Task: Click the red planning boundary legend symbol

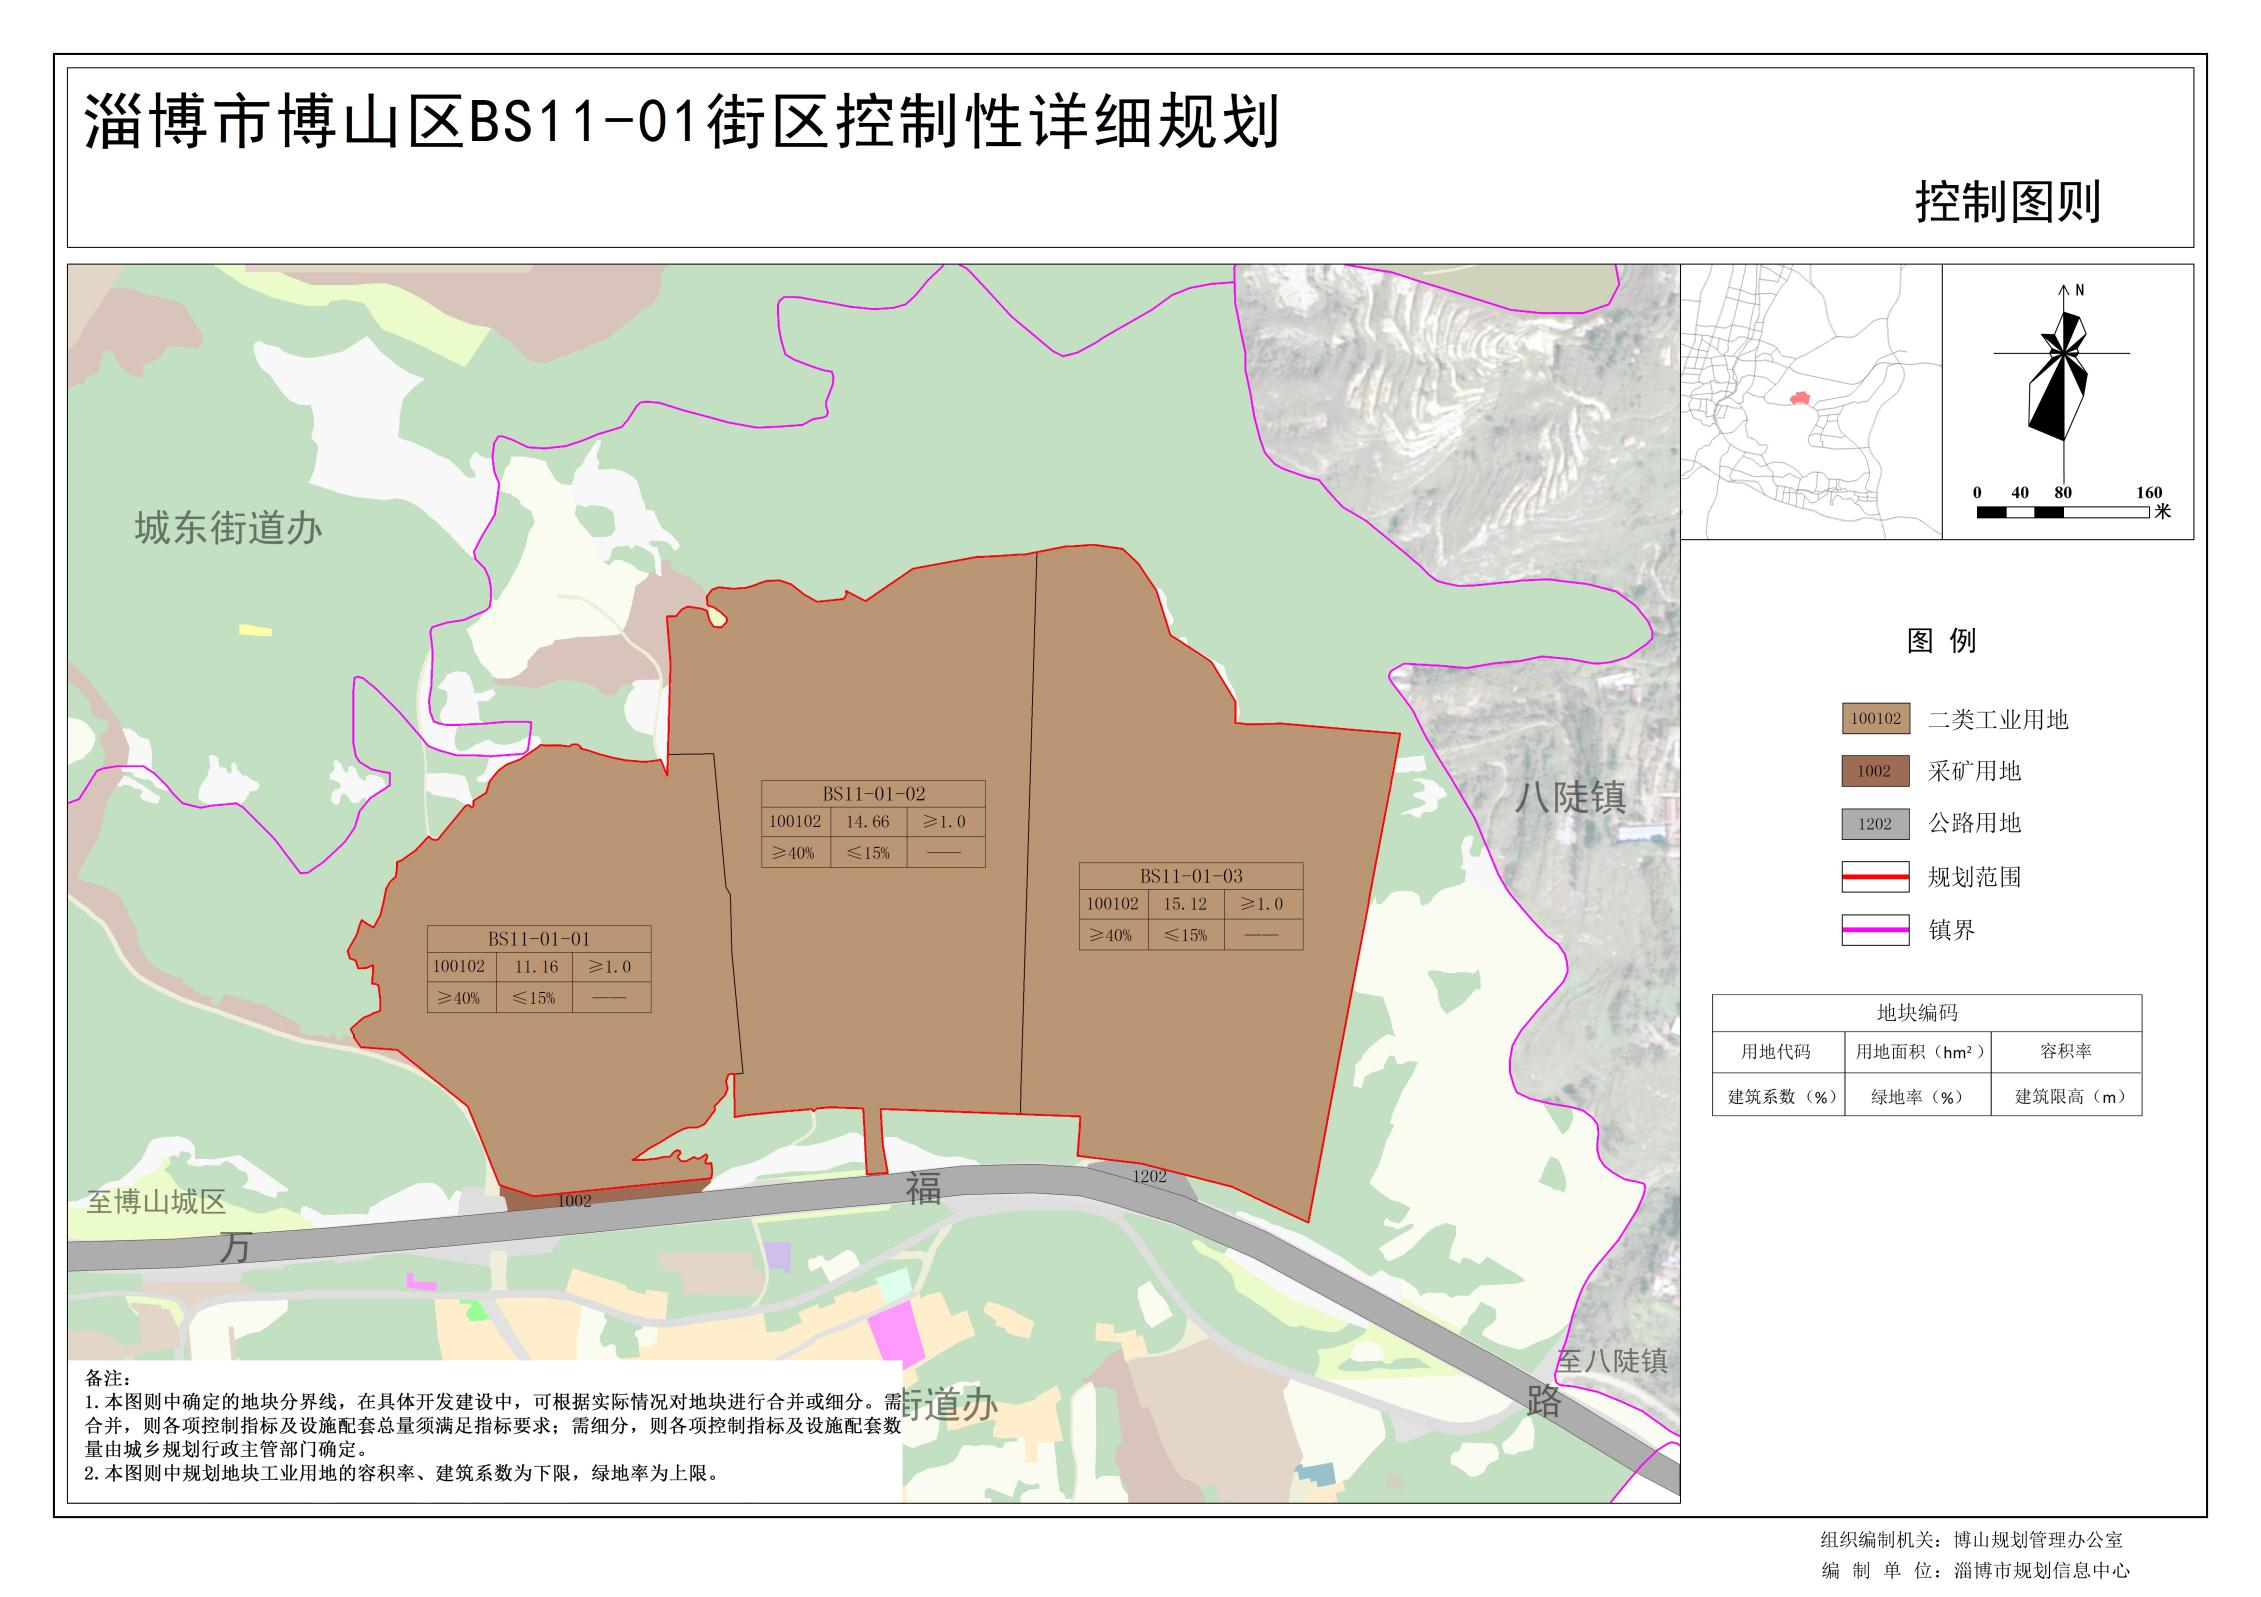Action: (1875, 877)
